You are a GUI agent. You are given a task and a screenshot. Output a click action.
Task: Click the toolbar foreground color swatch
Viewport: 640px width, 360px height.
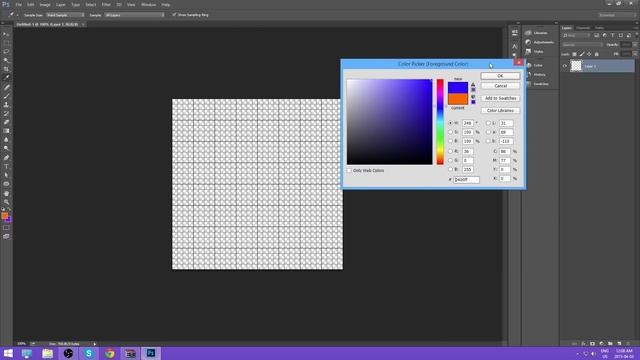pyautogui.click(x=4, y=216)
